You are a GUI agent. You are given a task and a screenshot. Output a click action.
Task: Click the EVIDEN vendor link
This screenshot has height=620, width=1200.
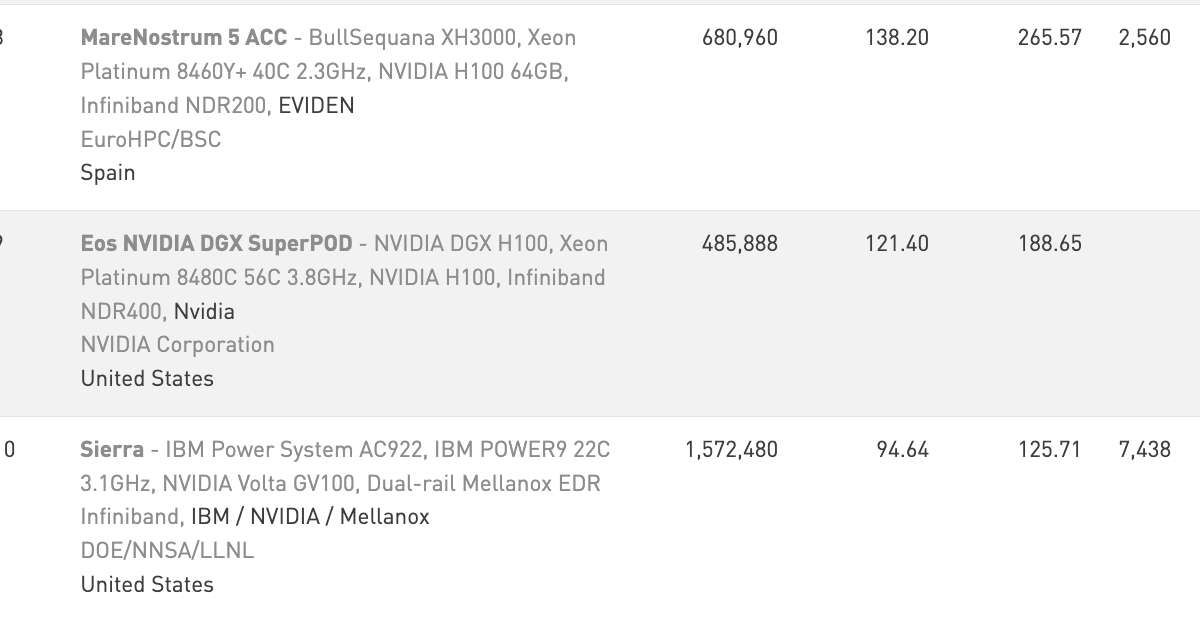(x=316, y=106)
